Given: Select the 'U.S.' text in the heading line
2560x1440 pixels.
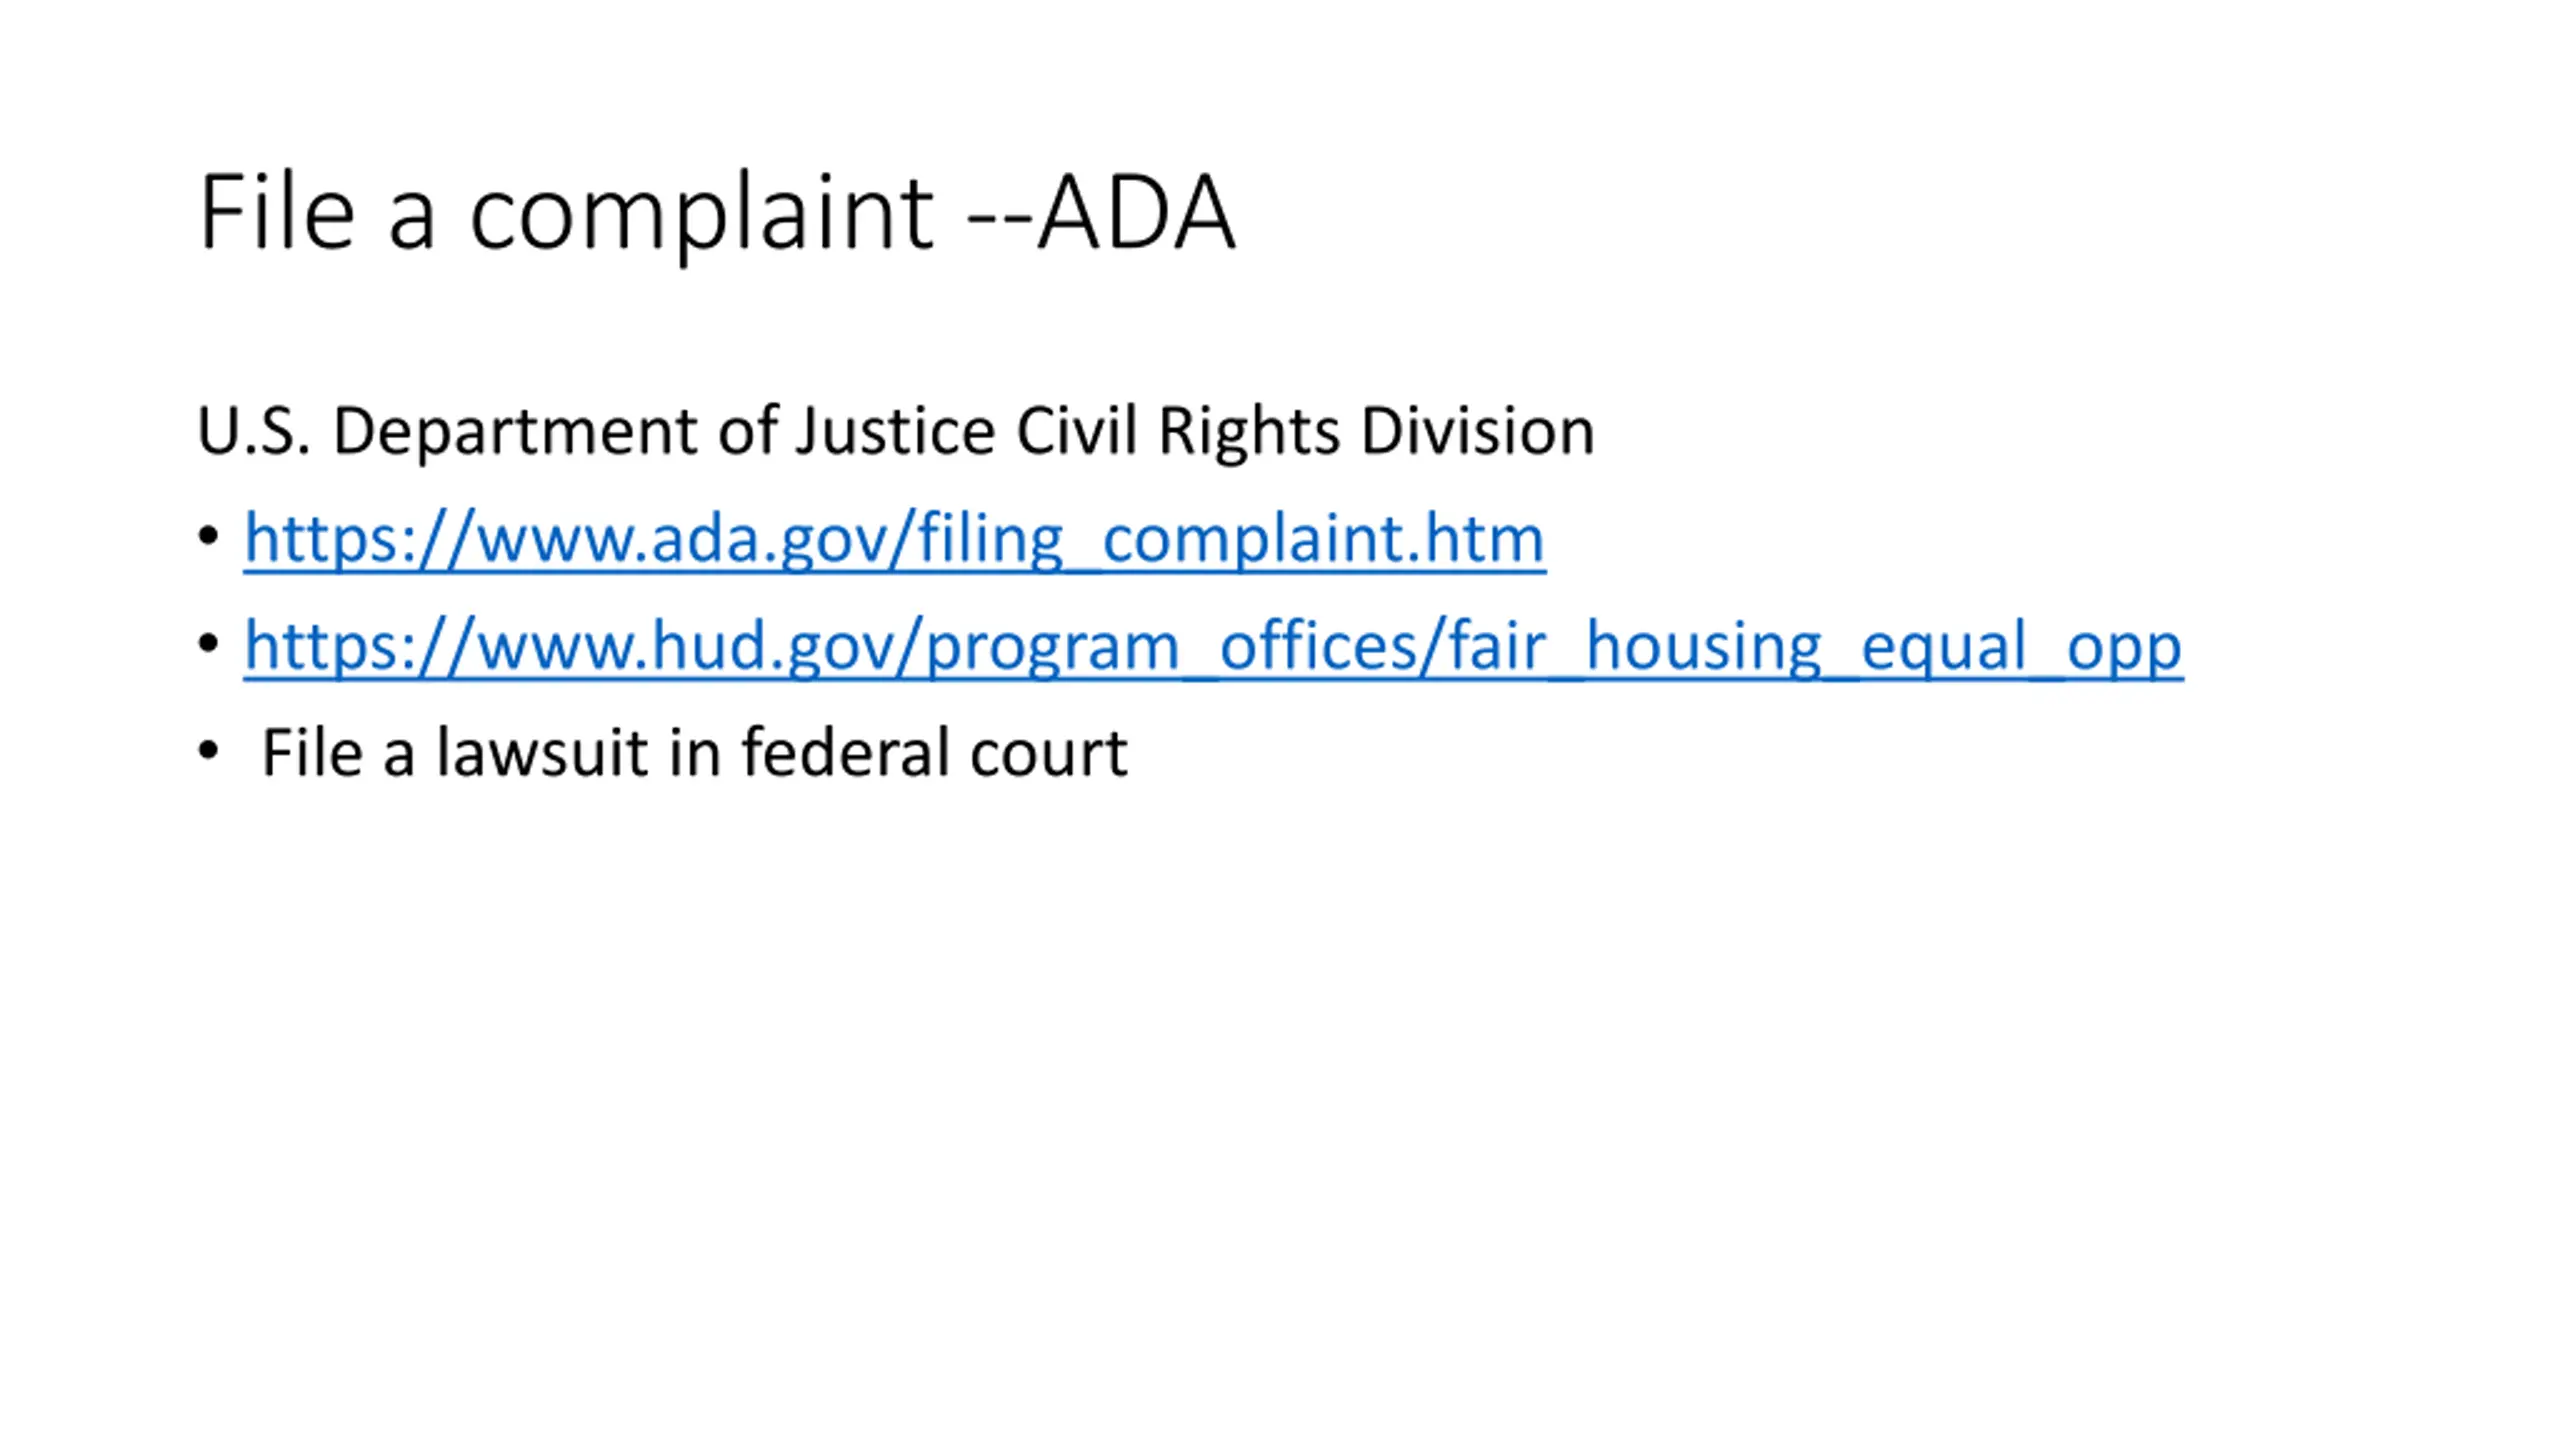Looking at the screenshot, I should coord(253,432).
